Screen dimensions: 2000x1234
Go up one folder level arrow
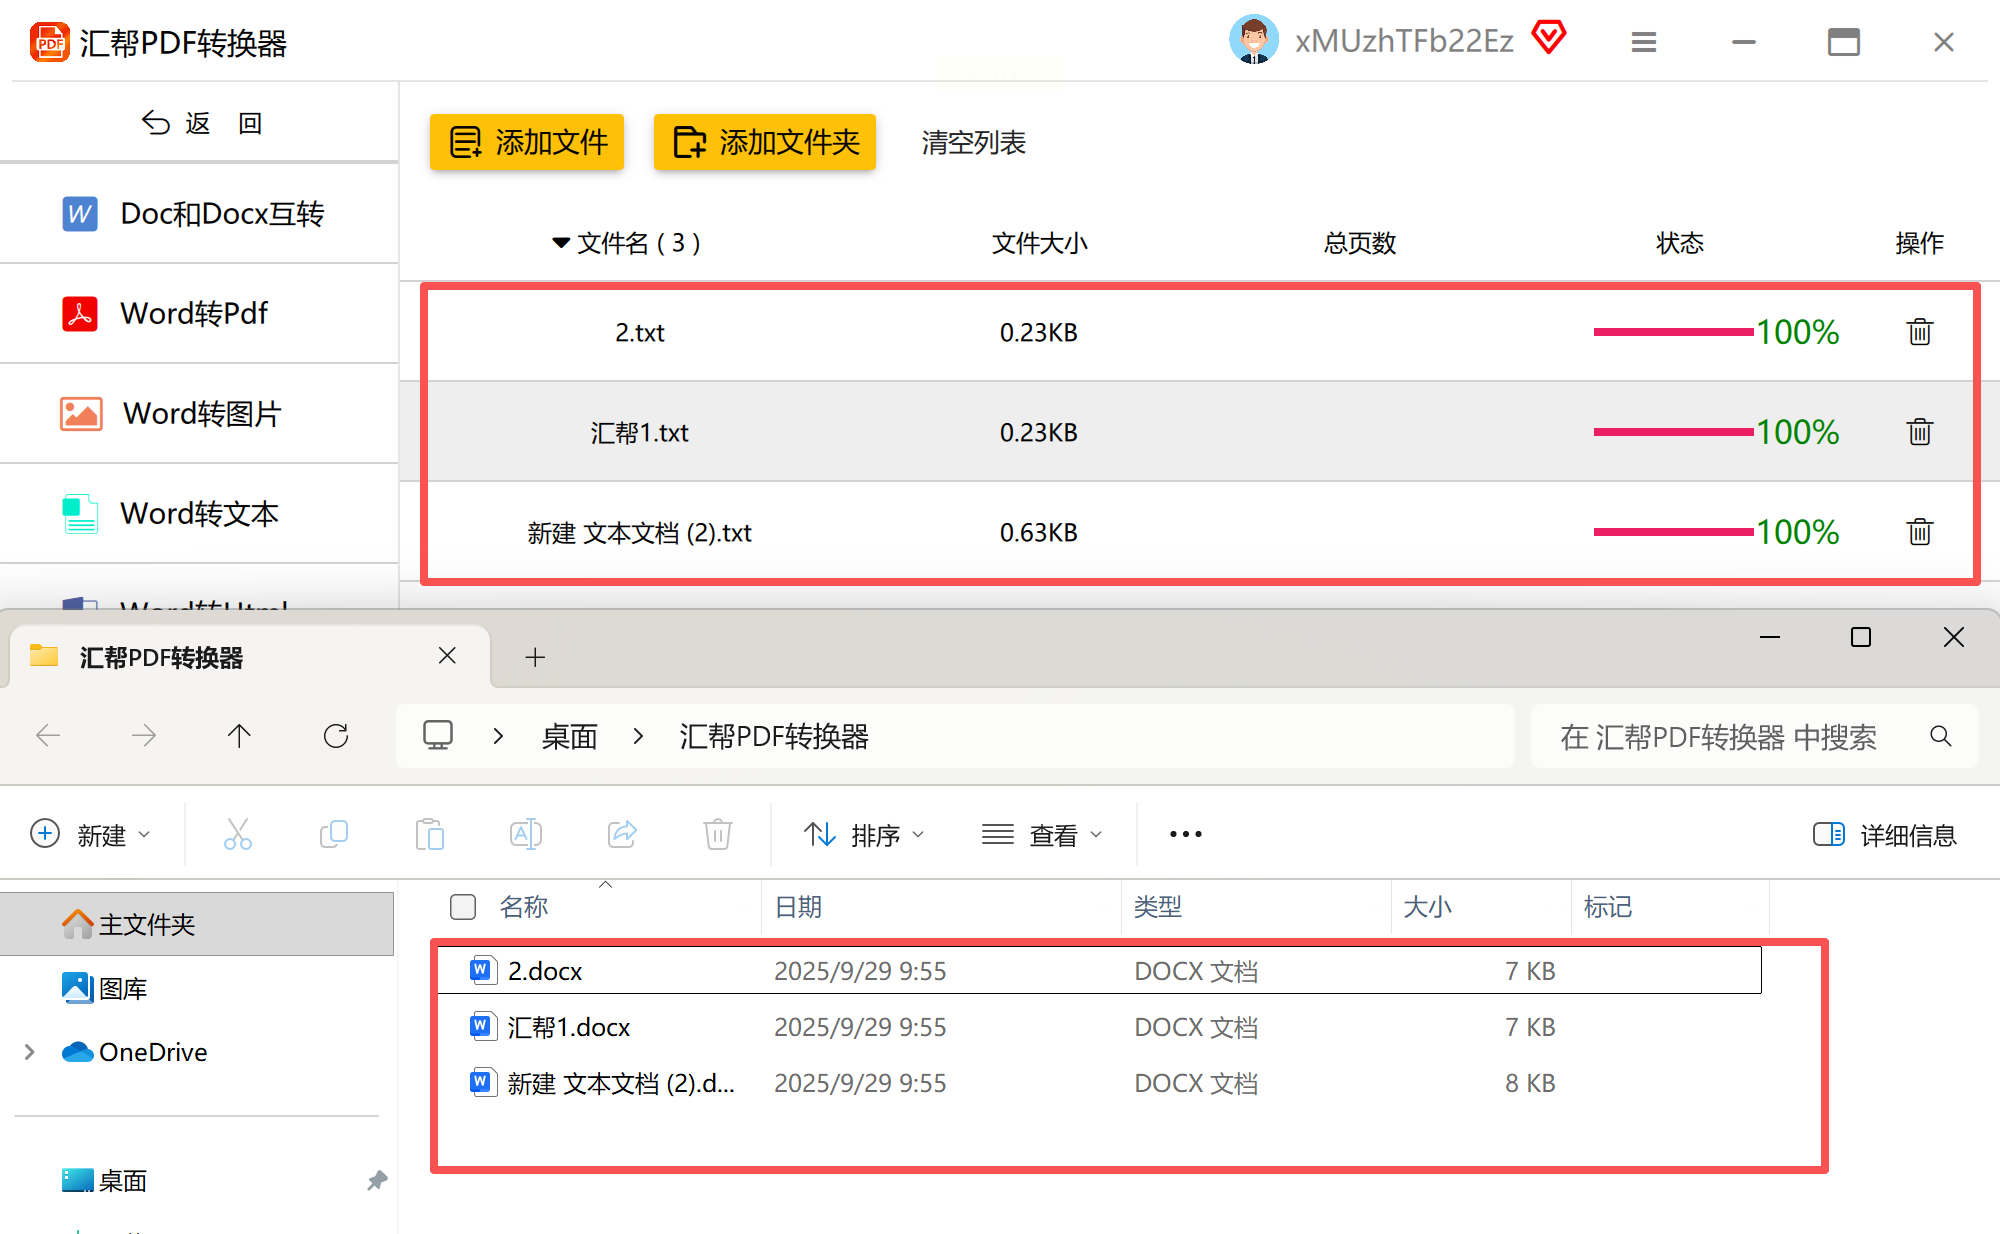[x=239, y=737]
